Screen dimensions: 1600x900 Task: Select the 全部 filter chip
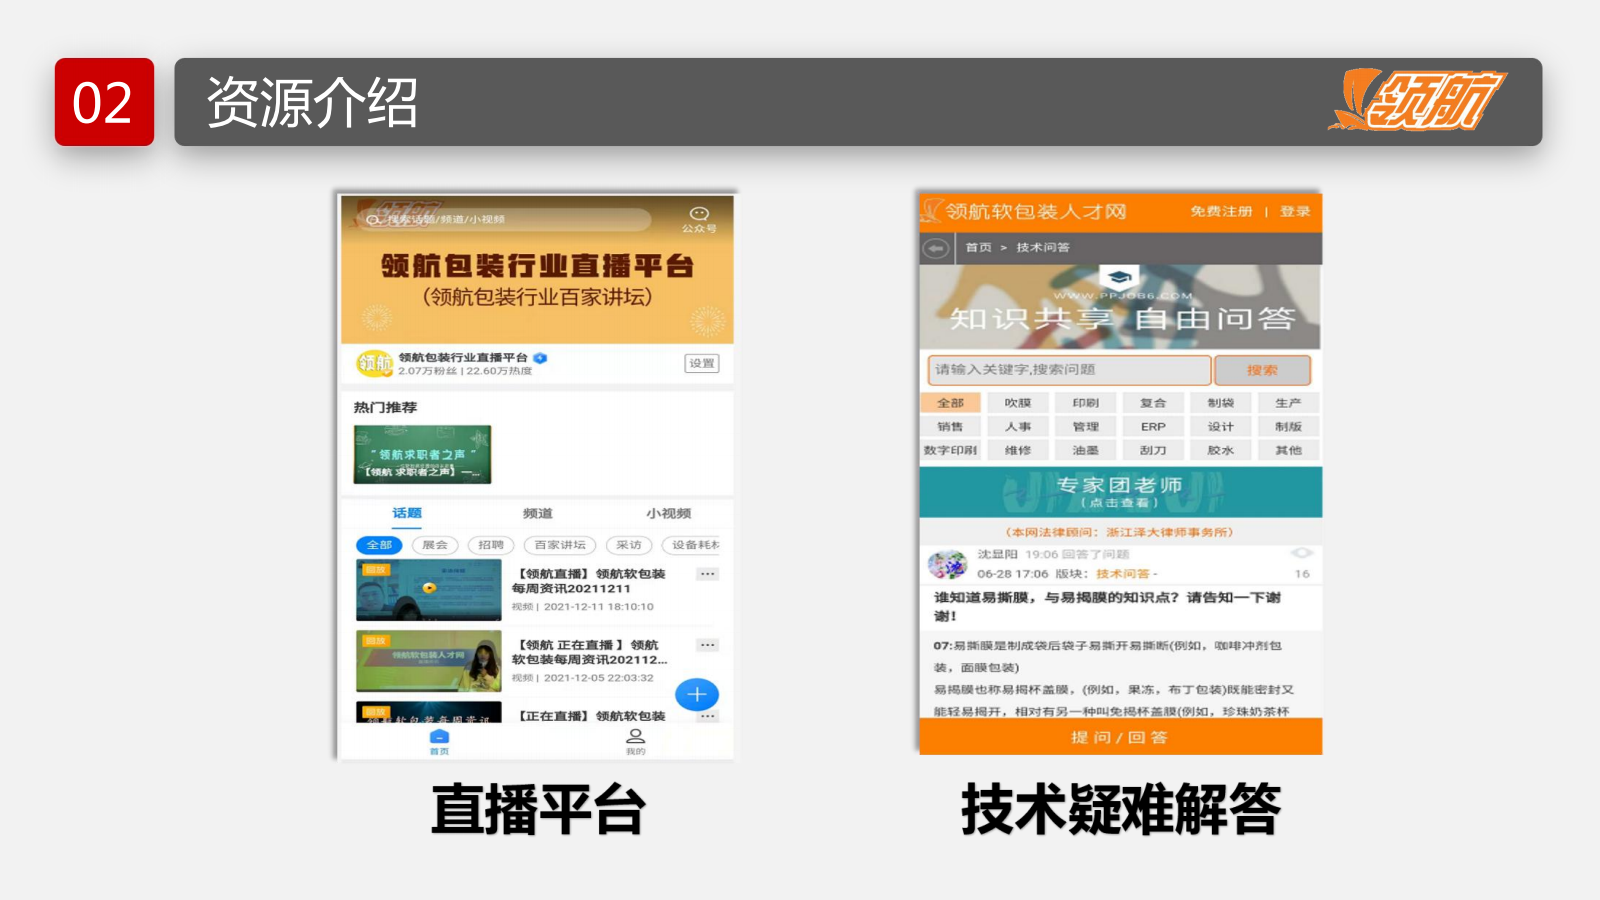click(380, 545)
